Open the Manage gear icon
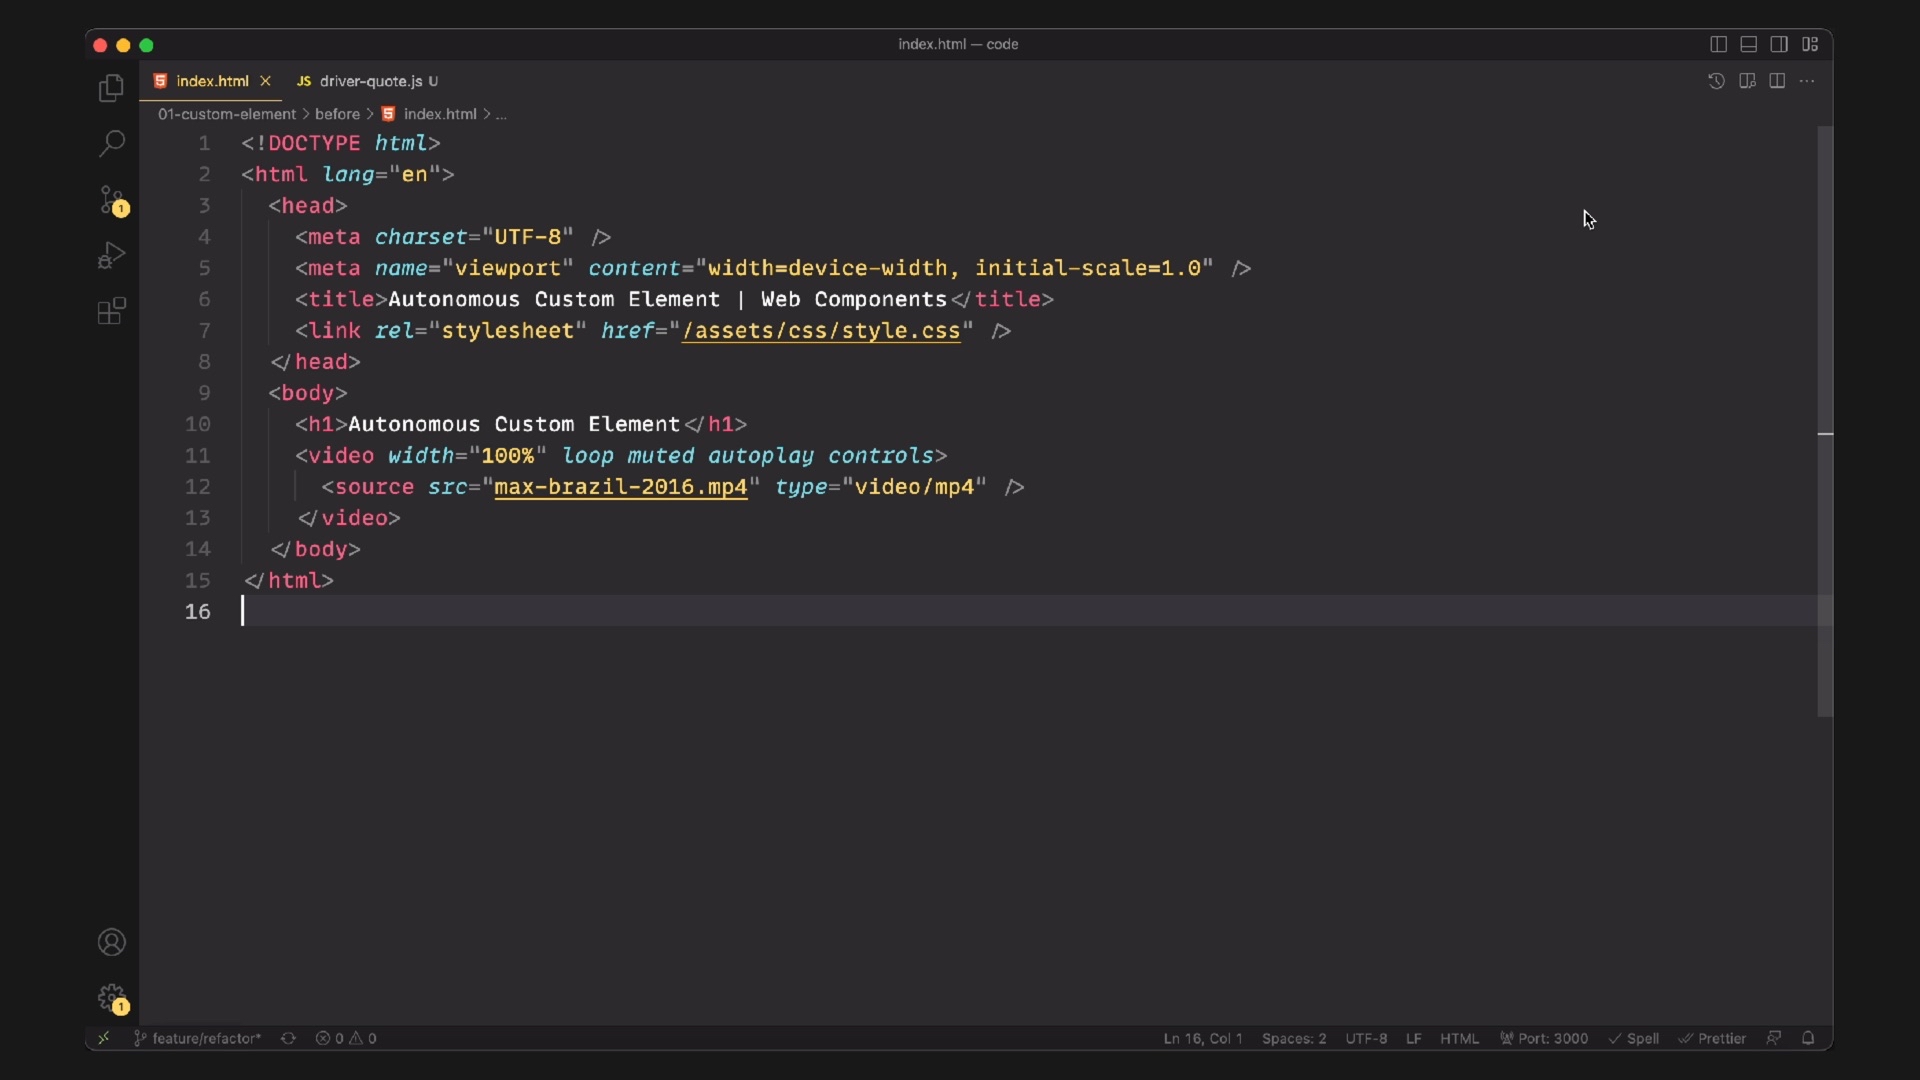Image resolution: width=1920 pixels, height=1080 pixels. pyautogui.click(x=111, y=997)
